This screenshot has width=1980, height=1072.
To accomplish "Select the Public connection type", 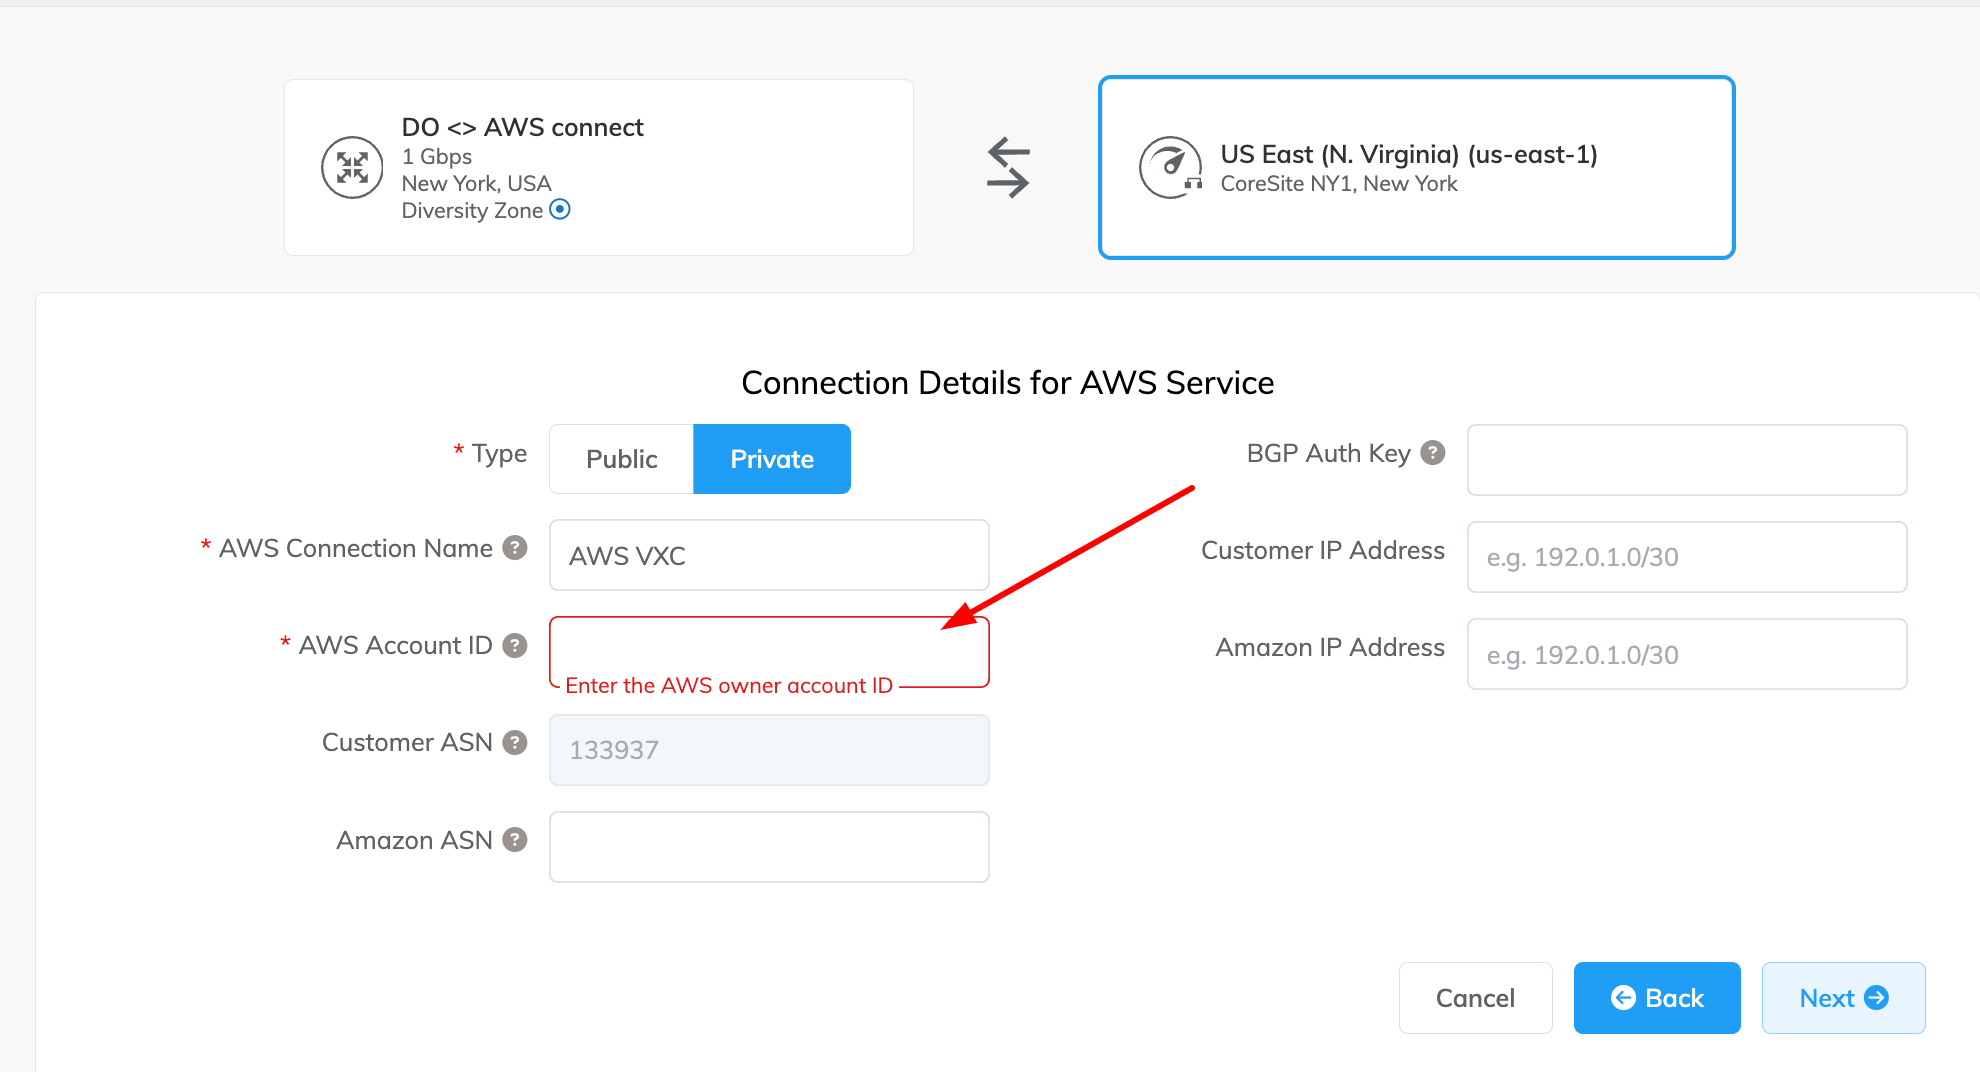I will (x=621, y=459).
